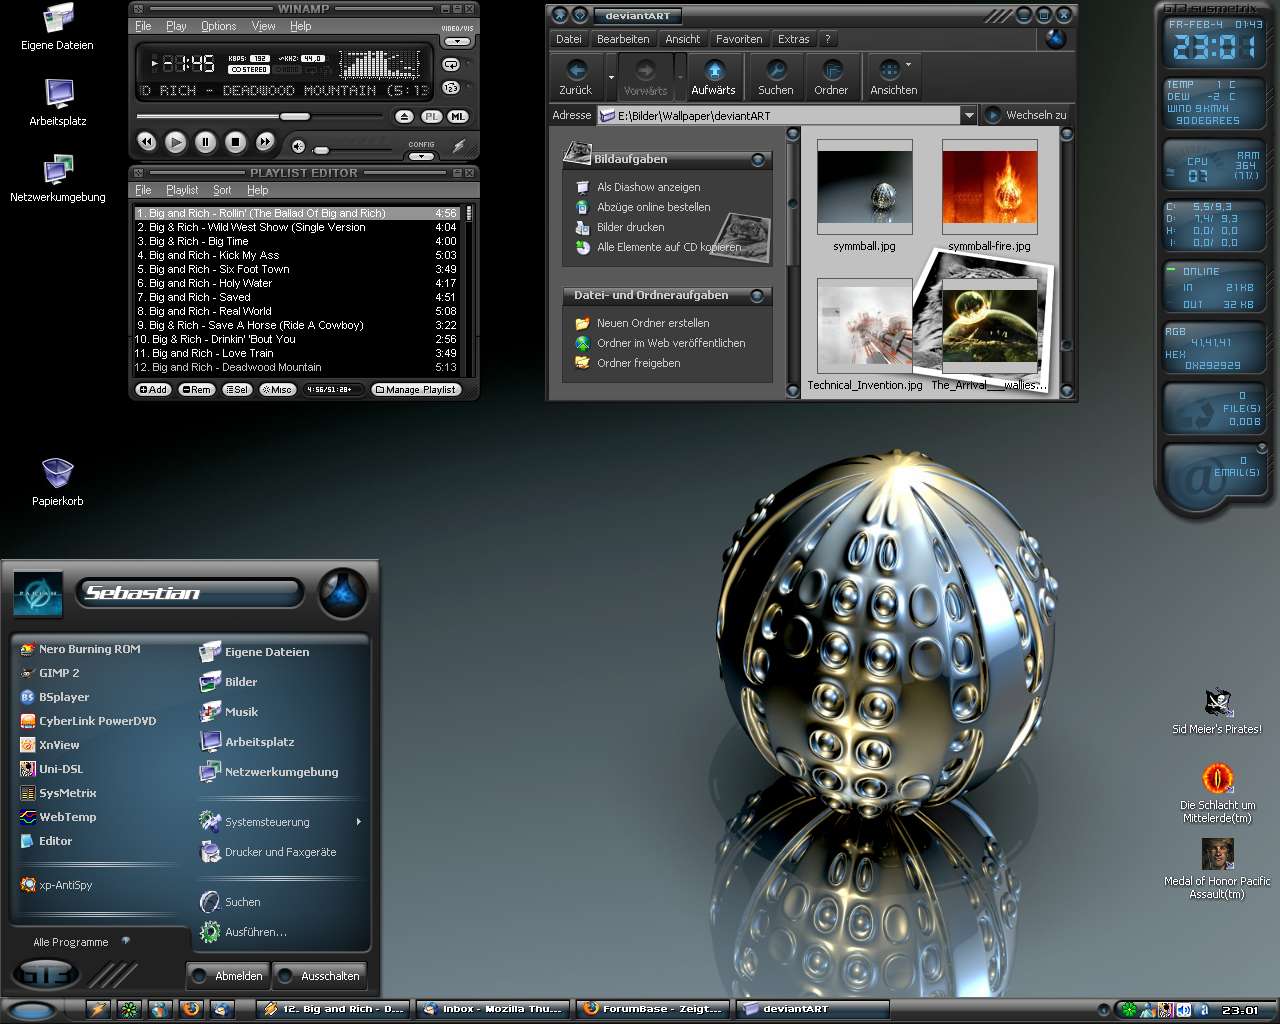Collapse the Datei- und Ordneraufgaben panel
This screenshot has height=1024, width=1280.
pyautogui.click(x=758, y=296)
